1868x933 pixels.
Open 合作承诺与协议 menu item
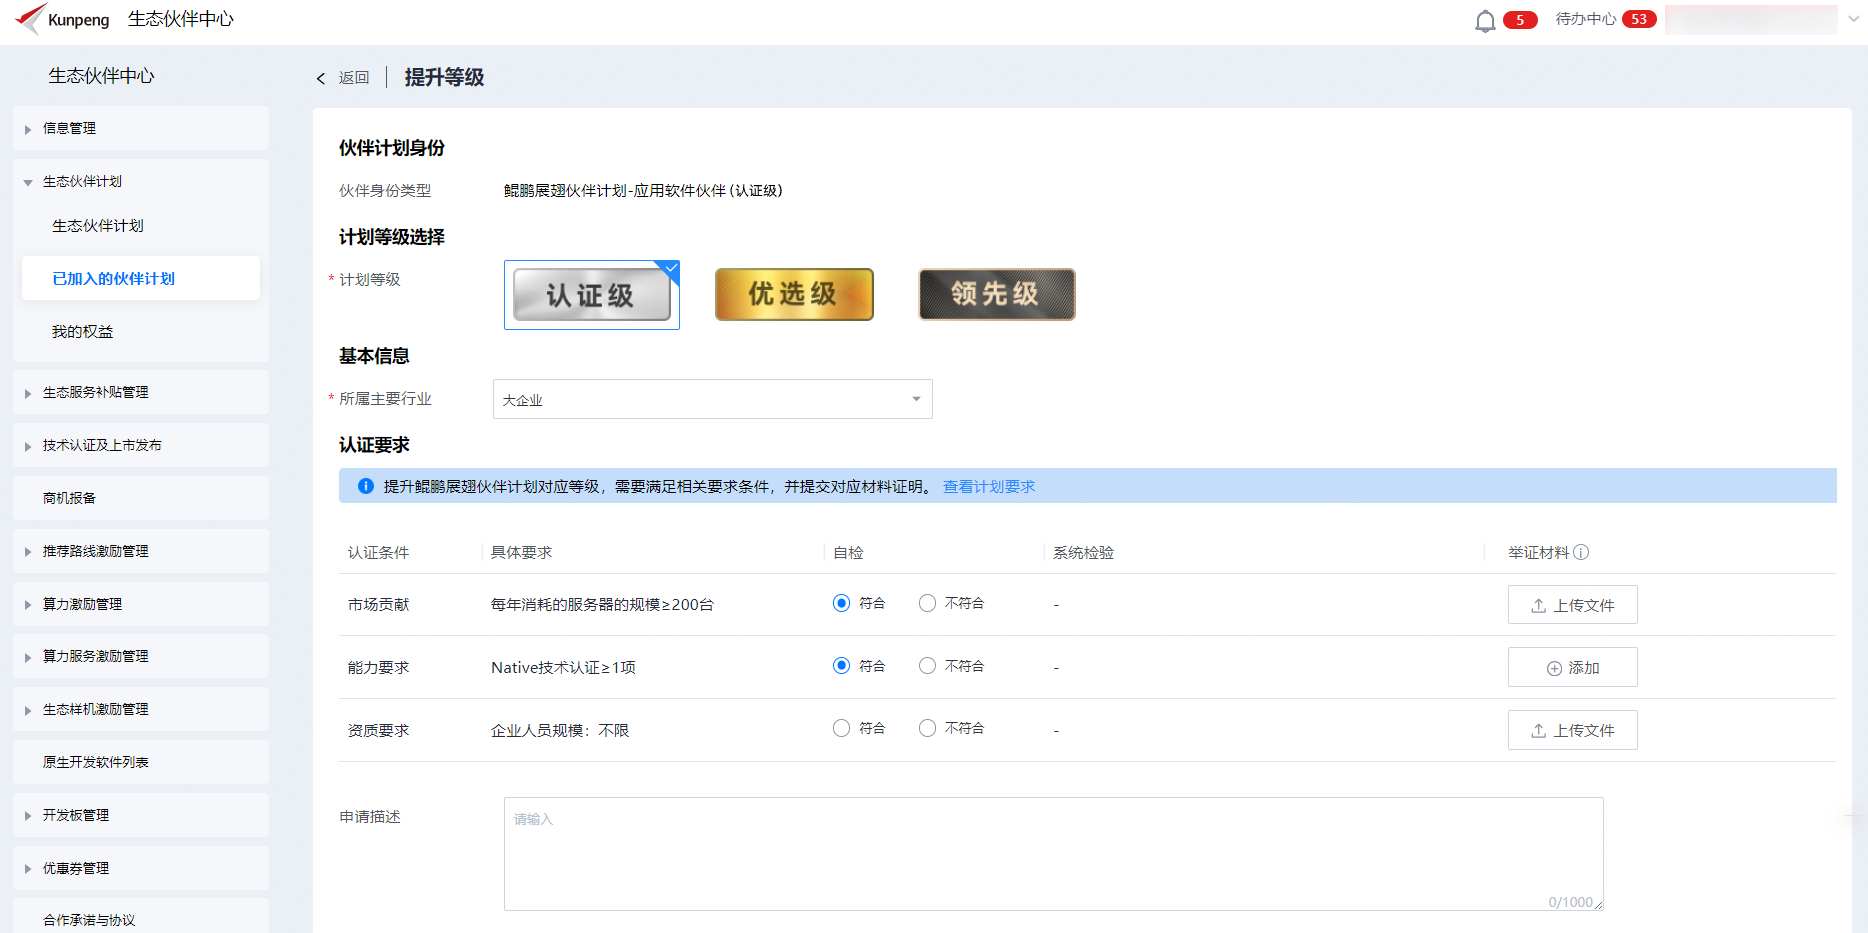pos(141,916)
